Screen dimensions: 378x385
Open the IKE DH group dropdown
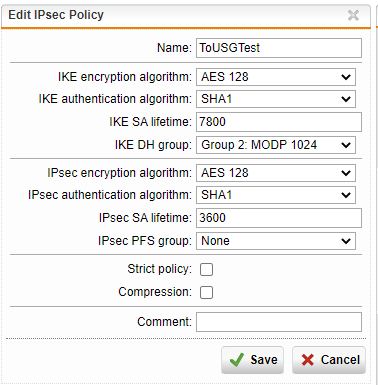(276, 145)
